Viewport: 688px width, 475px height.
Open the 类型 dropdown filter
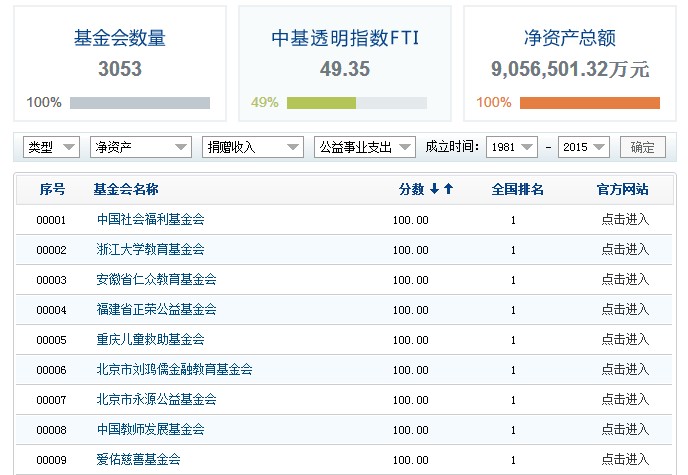pyautogui.click(x=51, y=147)
